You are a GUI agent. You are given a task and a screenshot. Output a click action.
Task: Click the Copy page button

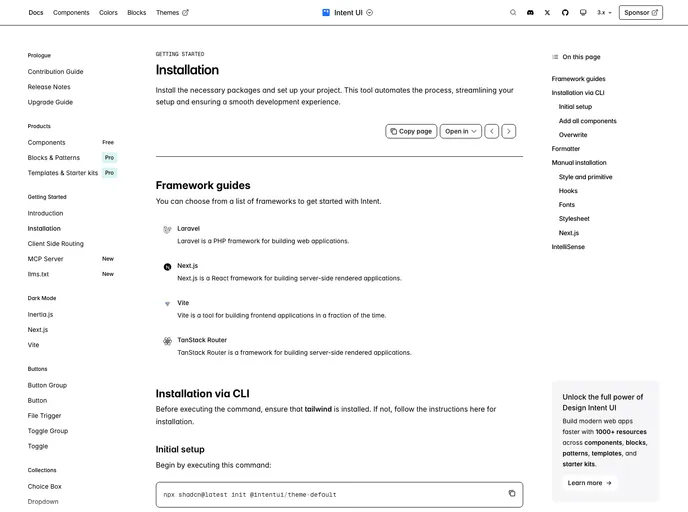pos(411,131)
